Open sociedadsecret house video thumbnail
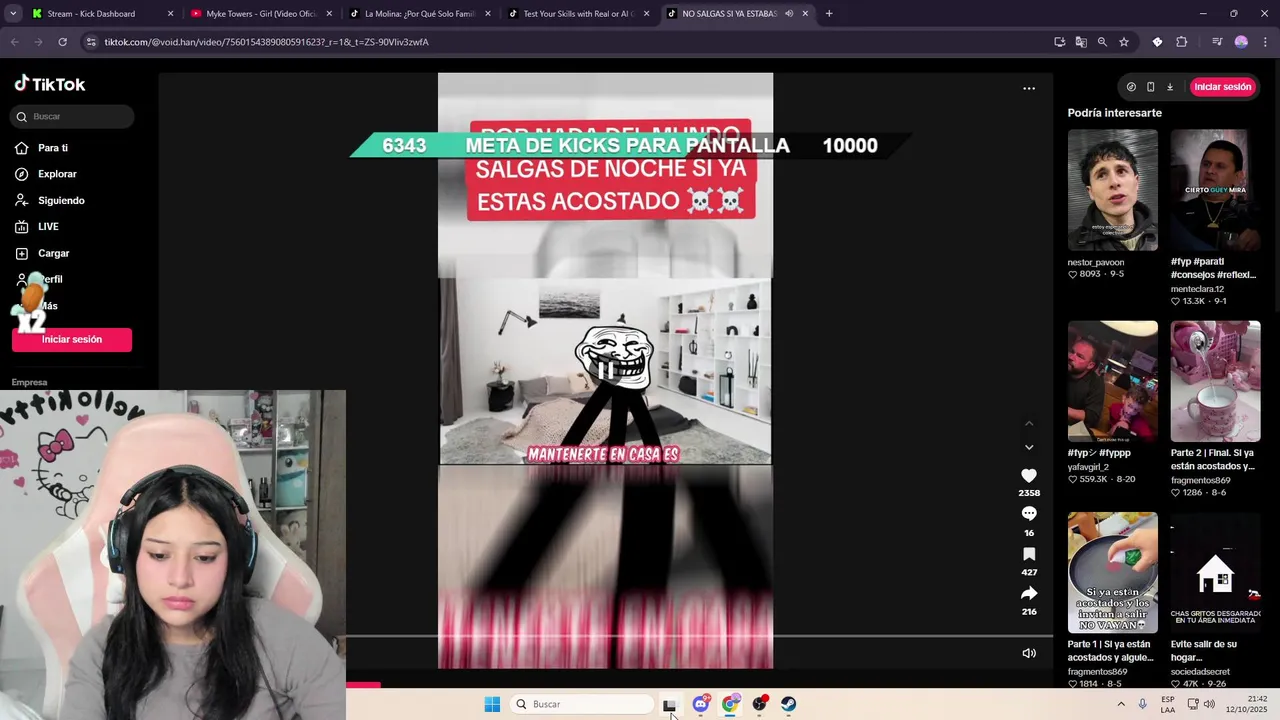The width and height of the screenshot is (1280, 720). click(1215, 573)
